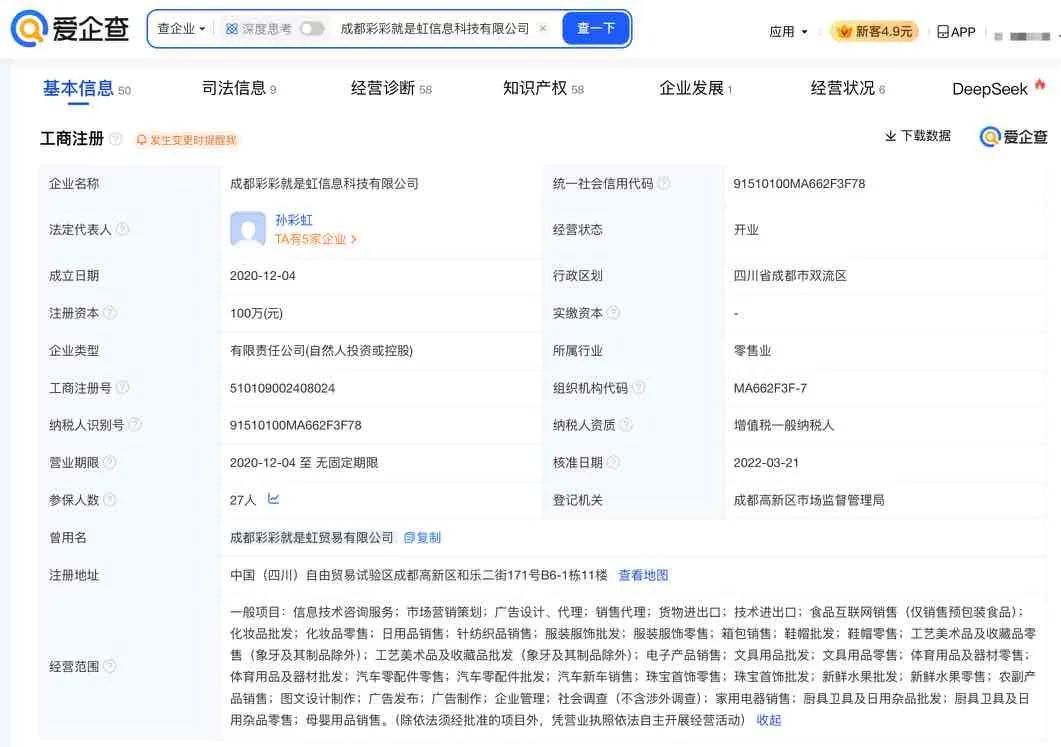
Task: Clear search text with the X icon
Action: tap(543, 29)
